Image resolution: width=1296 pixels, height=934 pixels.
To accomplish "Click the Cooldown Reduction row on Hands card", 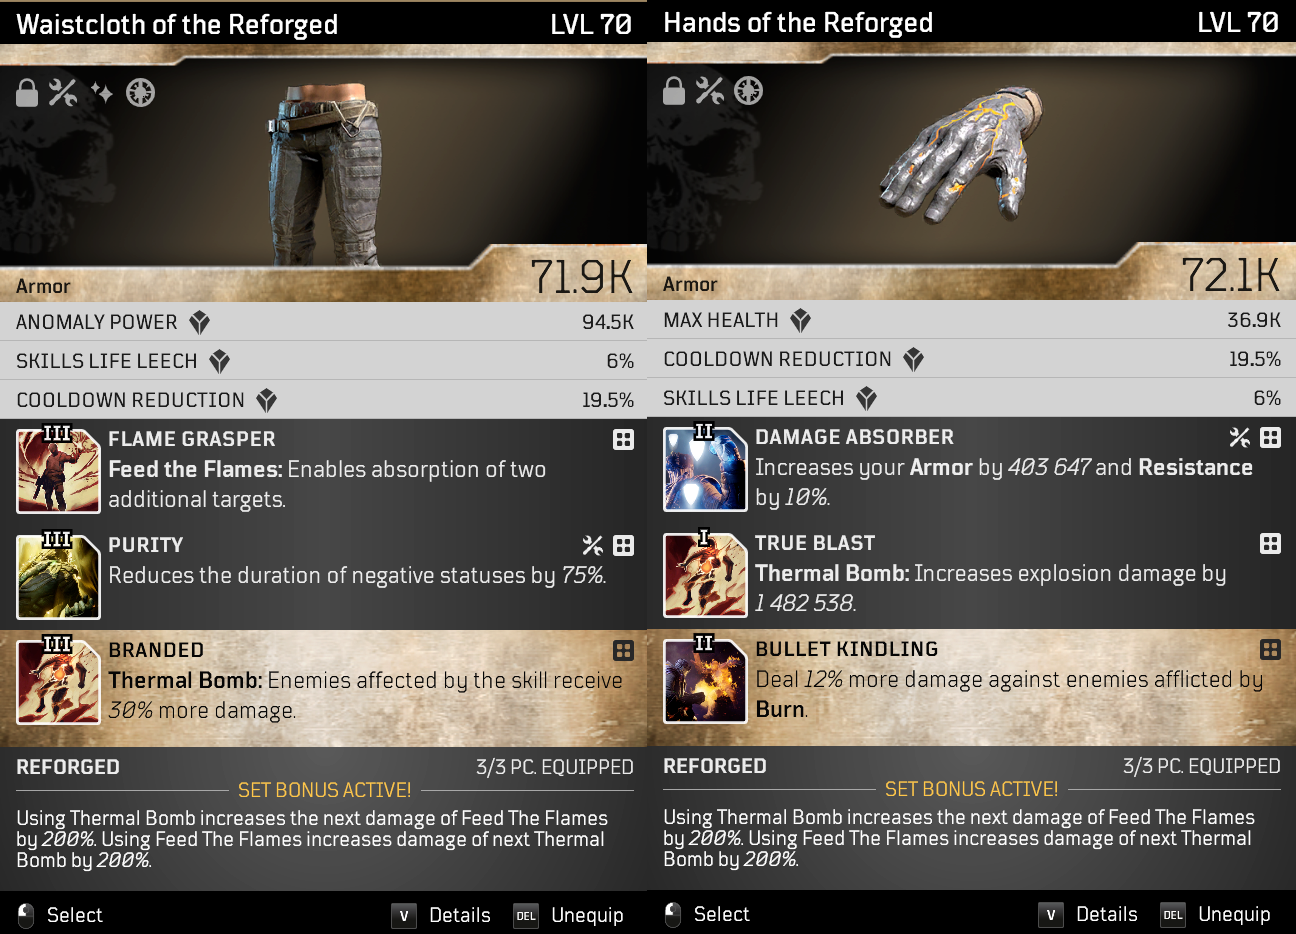I will tap(972, 359).
